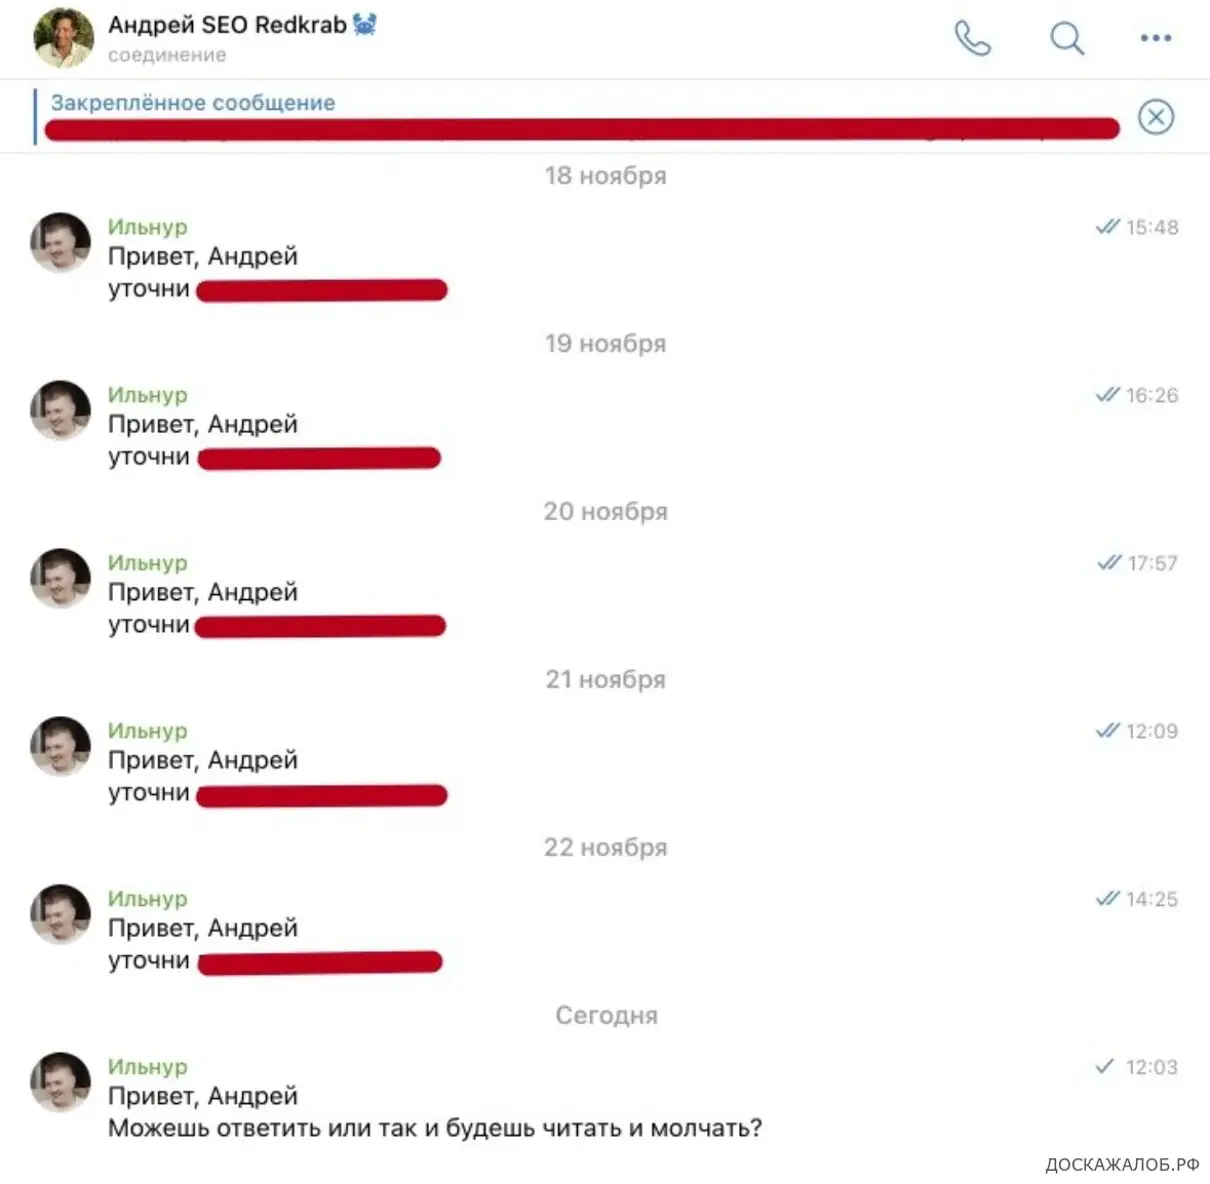Open Андрей SEO Redkrab profile photo
Image resolution: width=1210 pixels, height=1184 pixels.
click(x=63, y=38)
